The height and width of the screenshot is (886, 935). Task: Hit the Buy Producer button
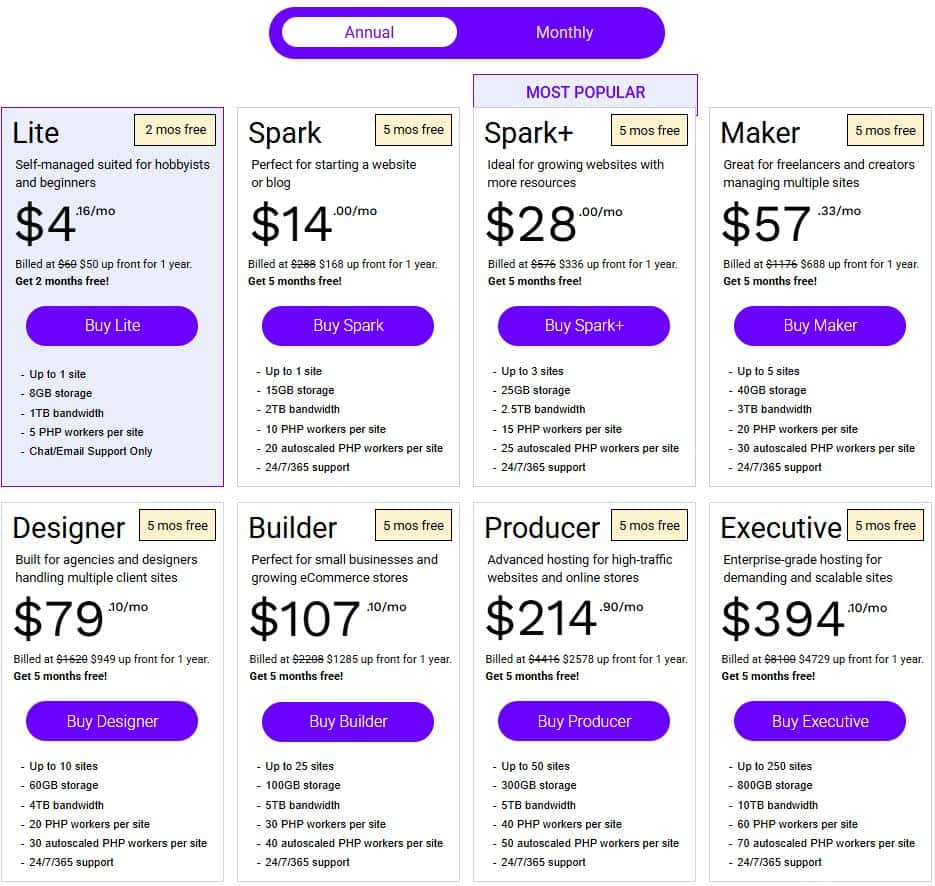coord(584,721)
